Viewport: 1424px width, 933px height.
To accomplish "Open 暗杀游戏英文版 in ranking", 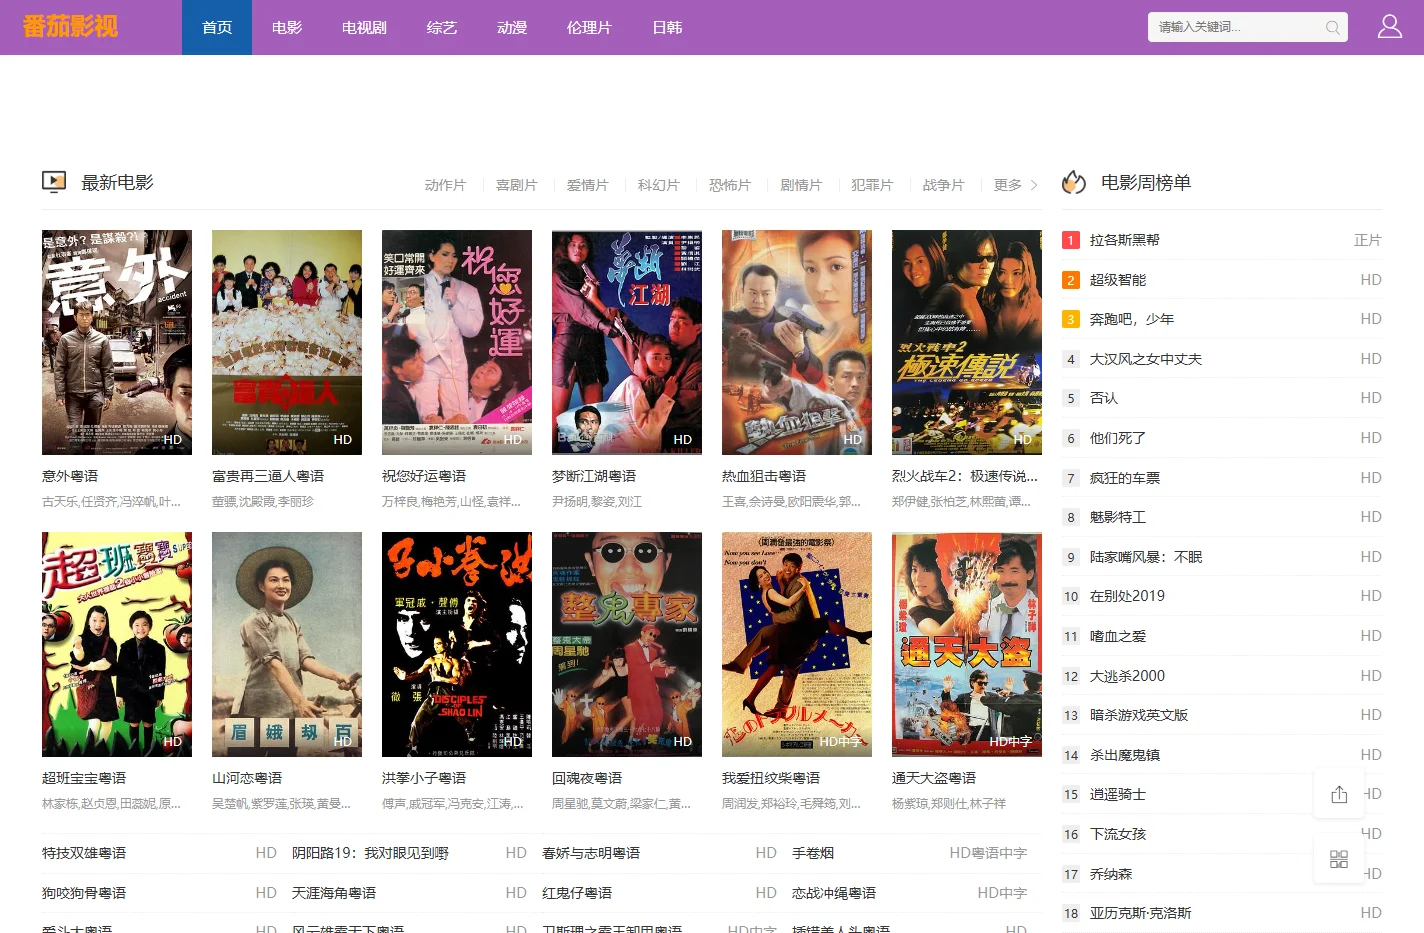I will (x=1139, y=715).
